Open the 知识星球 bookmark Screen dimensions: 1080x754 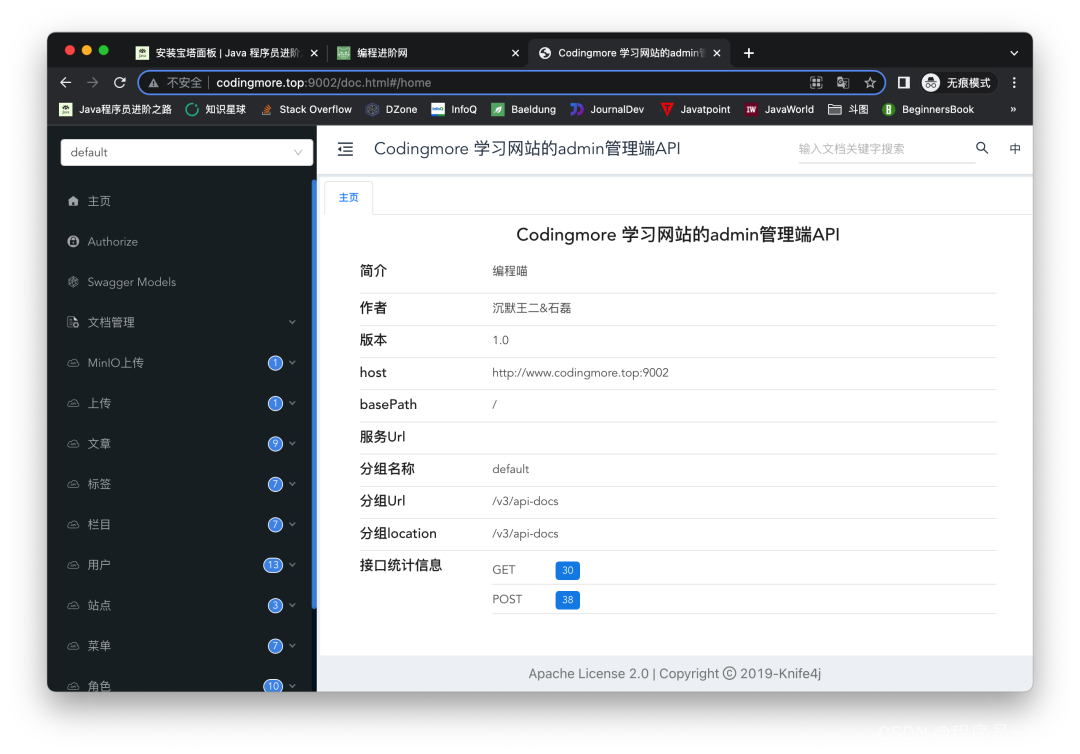click(216, 109)
